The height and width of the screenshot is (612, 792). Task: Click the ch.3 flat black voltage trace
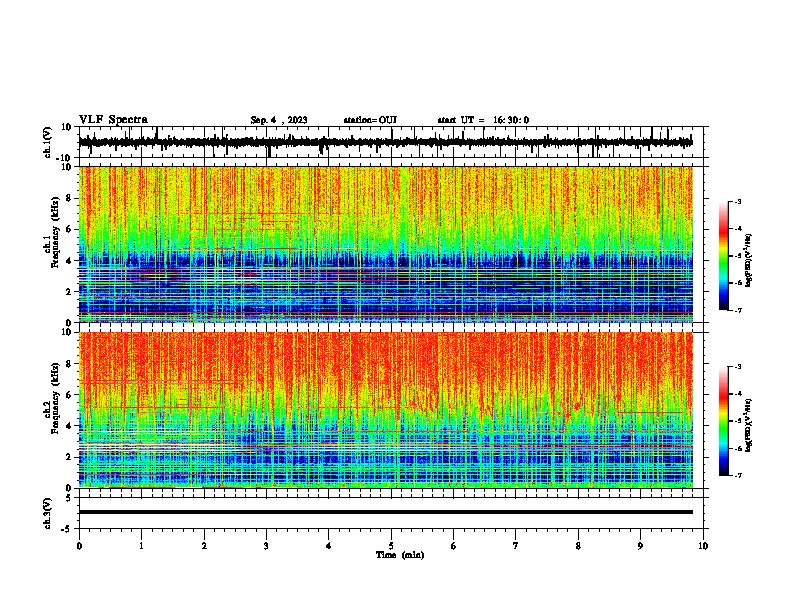pyautogui.click(x=385, y=512)
